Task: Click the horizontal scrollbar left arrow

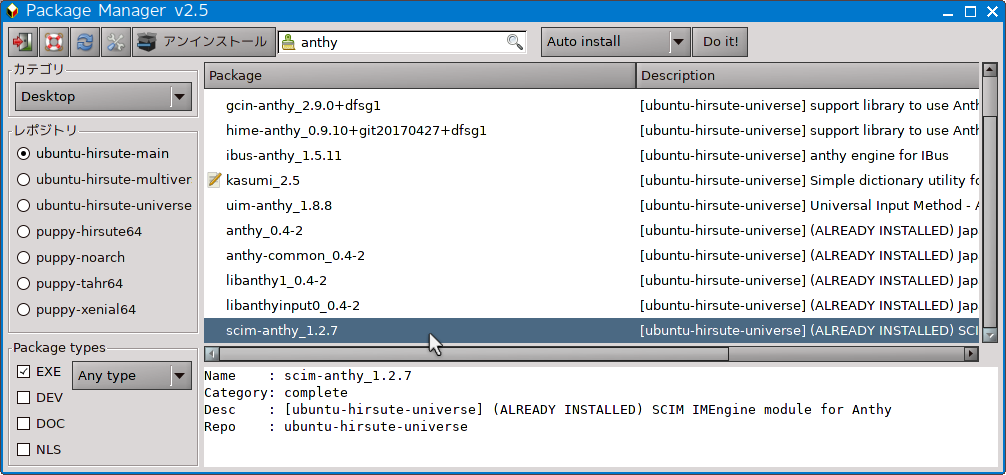Action: pyautogui.click(x=211, y=354)
